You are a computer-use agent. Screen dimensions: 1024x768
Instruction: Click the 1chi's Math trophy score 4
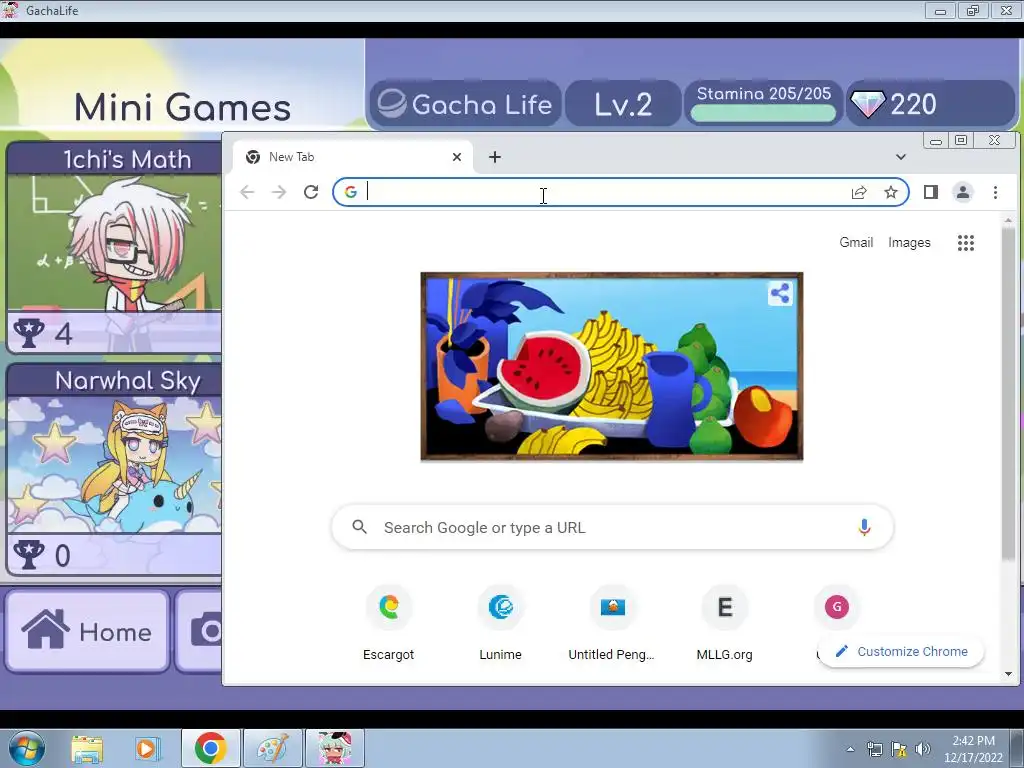44,334
